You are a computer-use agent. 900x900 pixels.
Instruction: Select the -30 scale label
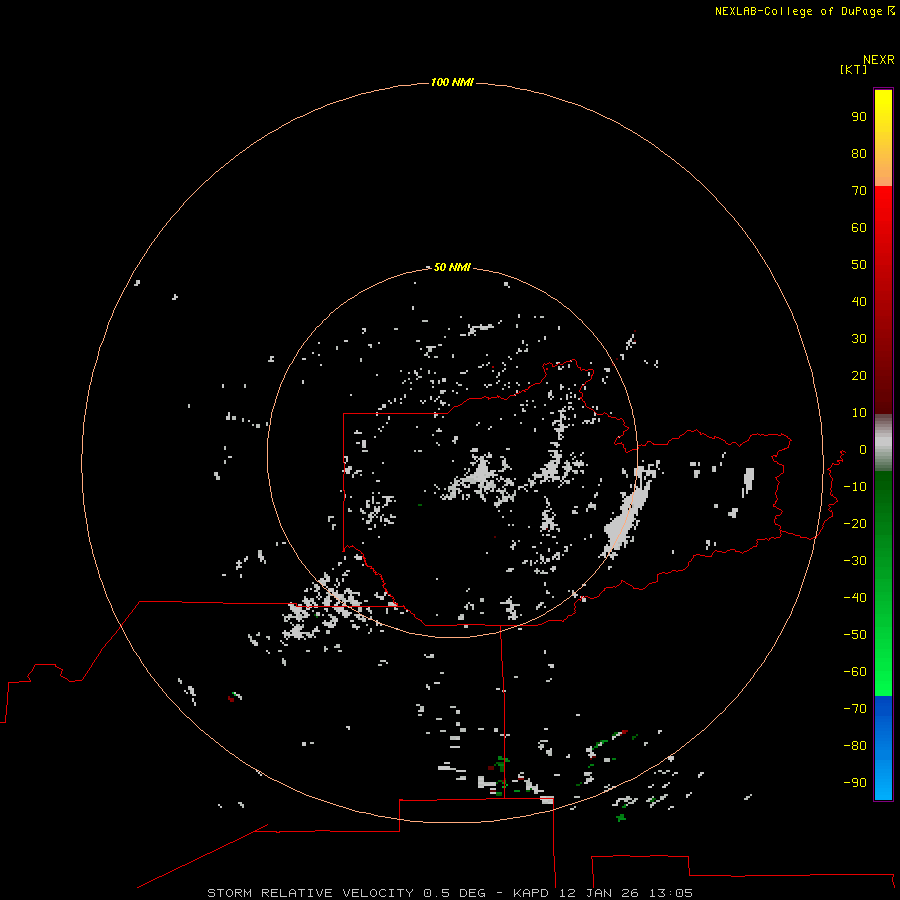[855, 561]
